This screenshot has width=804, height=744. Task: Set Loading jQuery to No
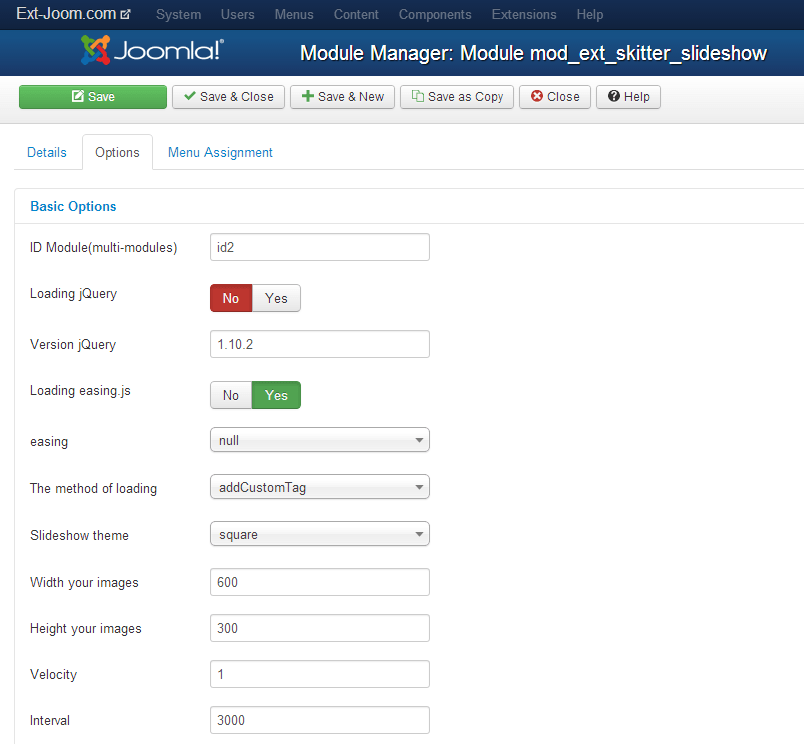click(231, 298)
